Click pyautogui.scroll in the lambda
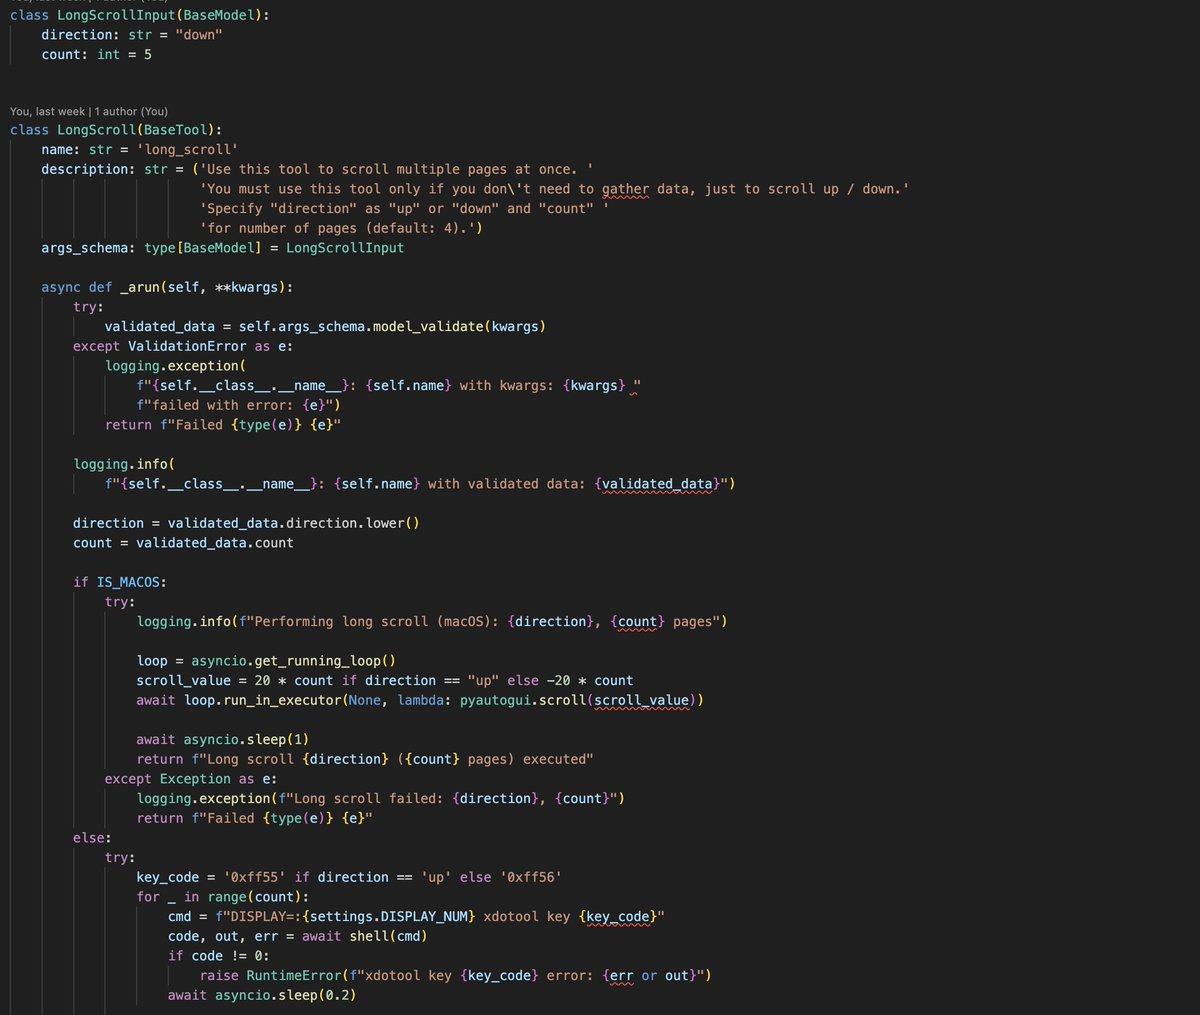 click(x=523, y=700)
